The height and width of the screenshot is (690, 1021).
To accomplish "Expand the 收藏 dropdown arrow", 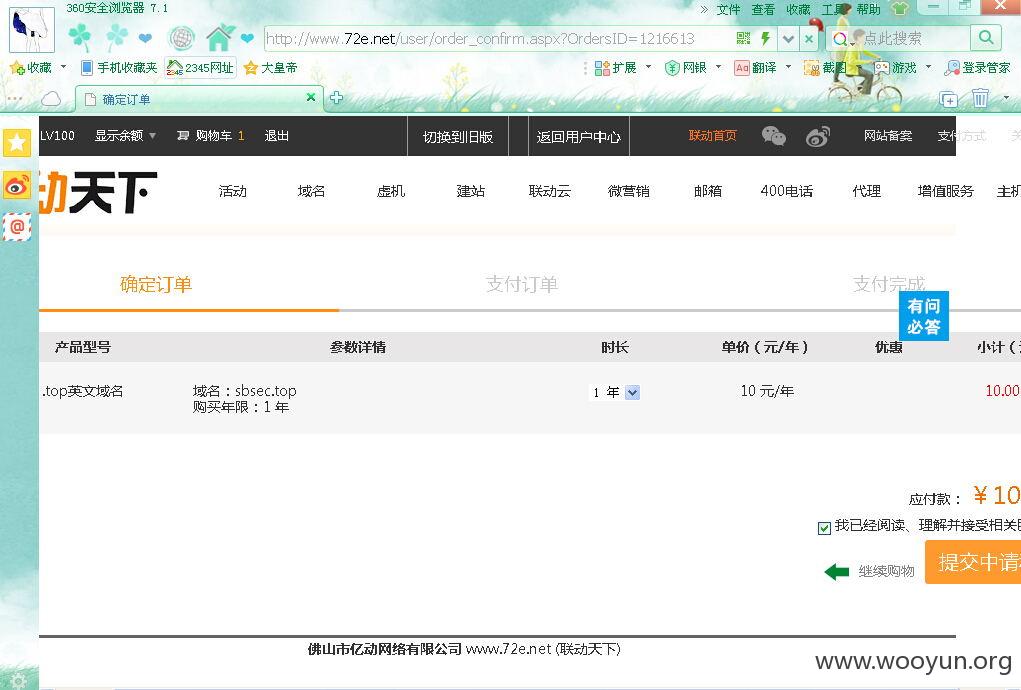I will click(x=63, y=67).
